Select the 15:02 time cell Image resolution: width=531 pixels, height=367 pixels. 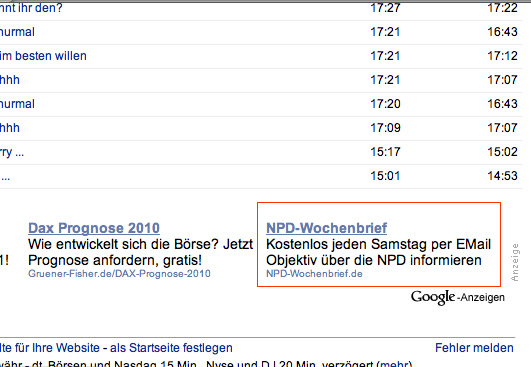click(502, 152)
